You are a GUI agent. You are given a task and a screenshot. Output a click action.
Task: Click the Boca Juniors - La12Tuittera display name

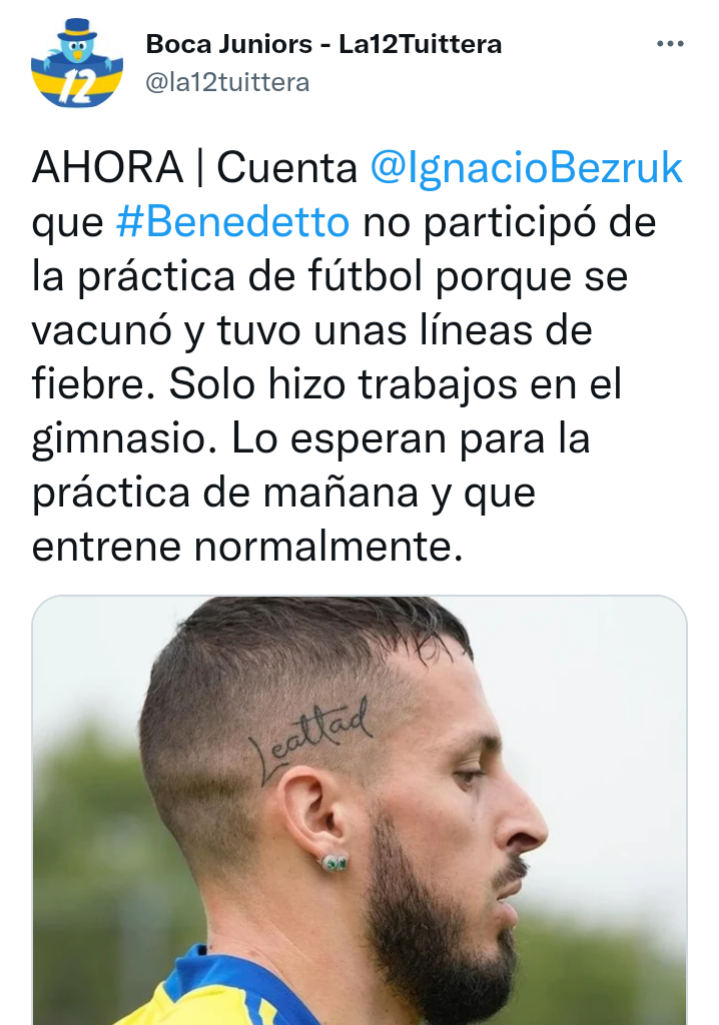pyautogui.click(x=324, y=44)
